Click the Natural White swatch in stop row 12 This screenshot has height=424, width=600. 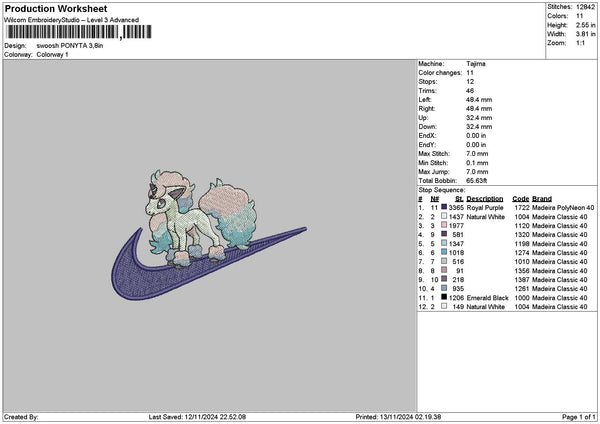[x=444, y=306]
